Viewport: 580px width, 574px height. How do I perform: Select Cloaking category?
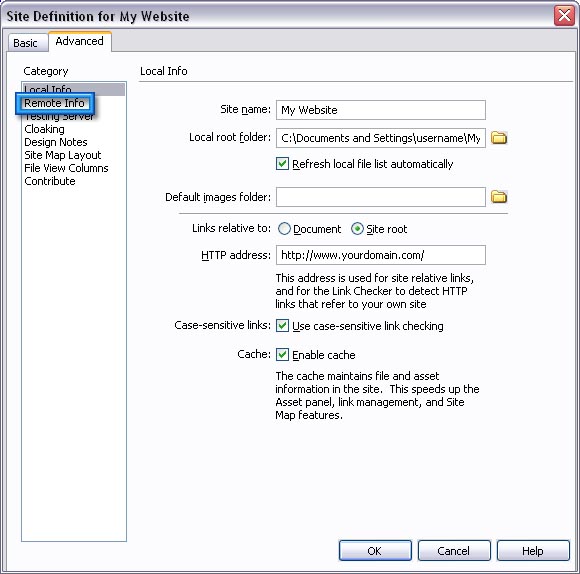point(44,129)
